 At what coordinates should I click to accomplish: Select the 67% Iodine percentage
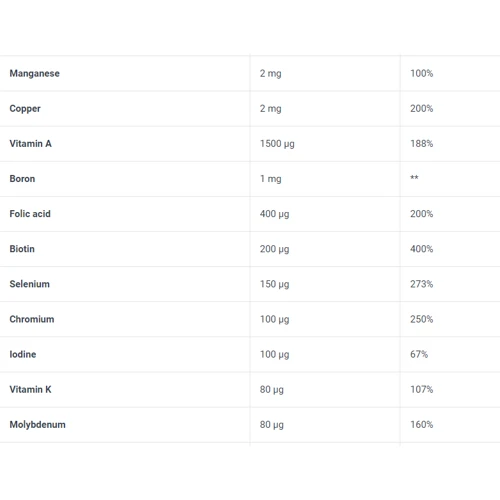(419, 354)
